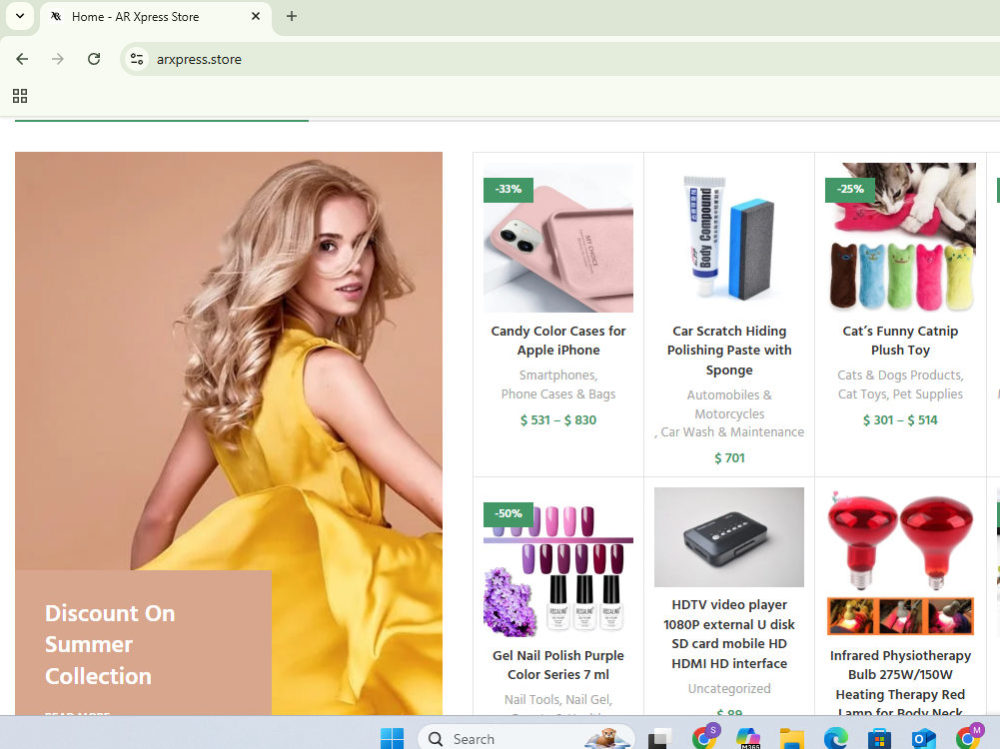
Task: Open a new browser tab
Action: pos(291,16)
